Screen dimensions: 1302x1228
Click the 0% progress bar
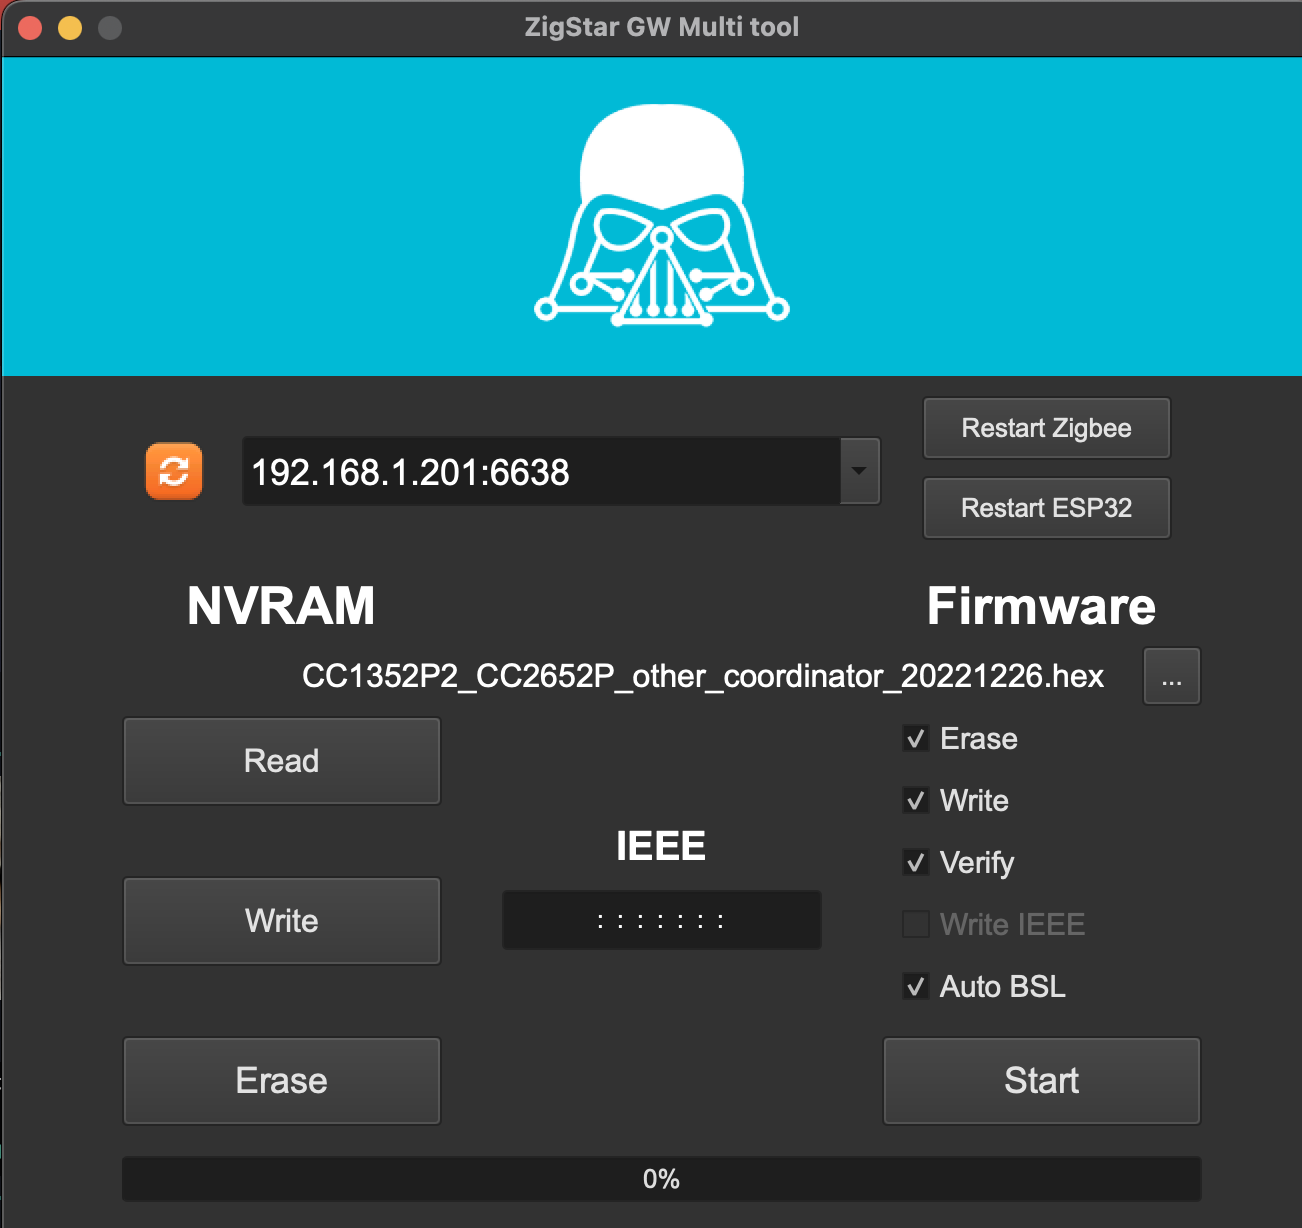tap(661, 1180)
